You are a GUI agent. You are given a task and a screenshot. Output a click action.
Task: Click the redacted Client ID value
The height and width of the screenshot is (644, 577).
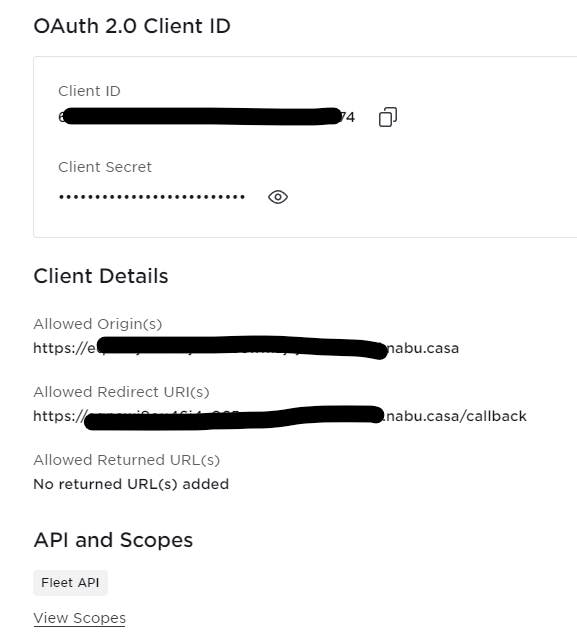pos(207,117)
